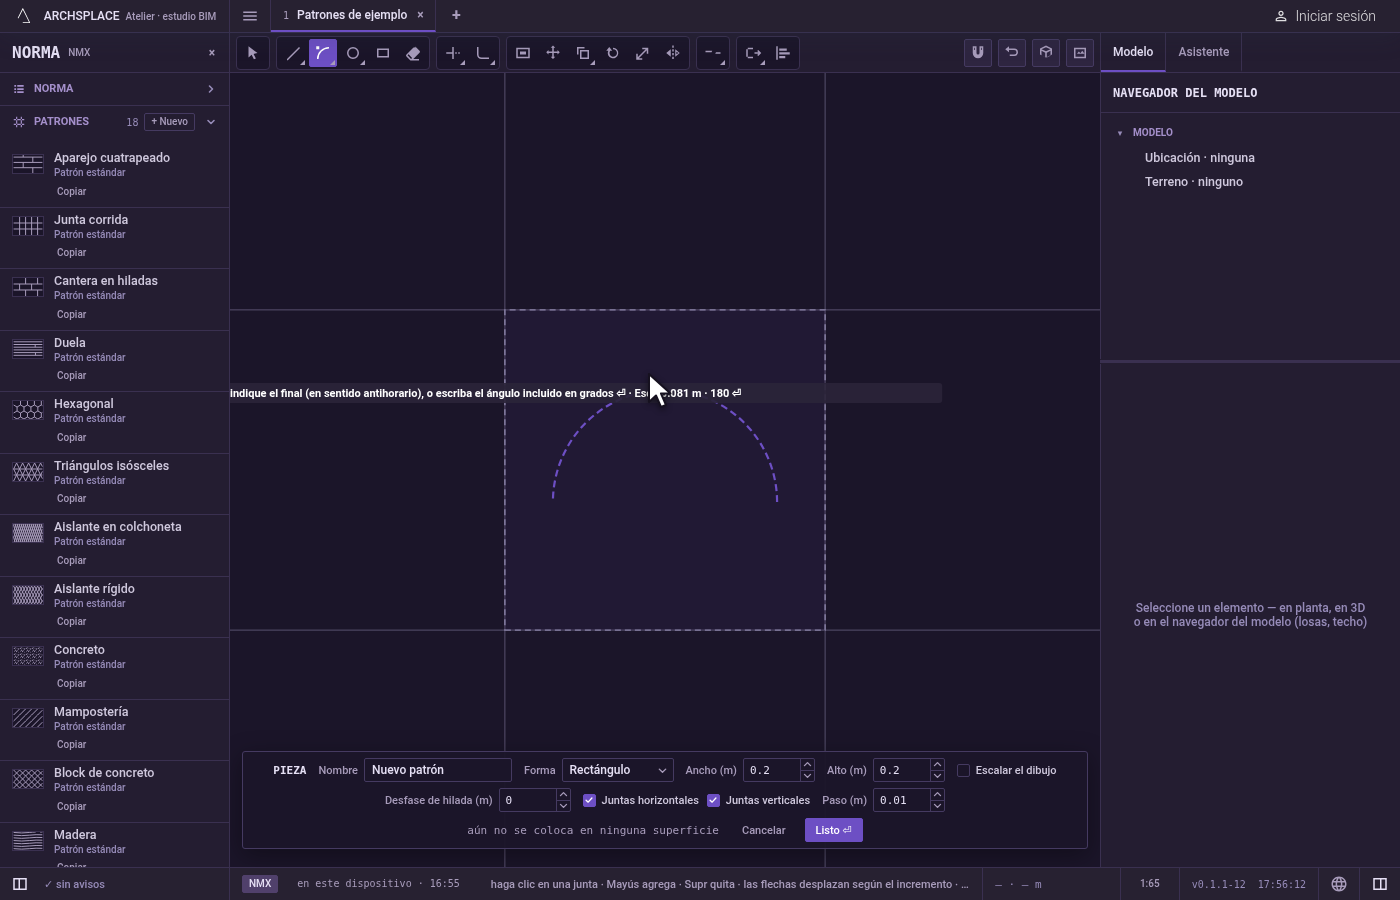
Task: Click the Nombre input field
Action: pyautogui.click(x=437, y=770)
